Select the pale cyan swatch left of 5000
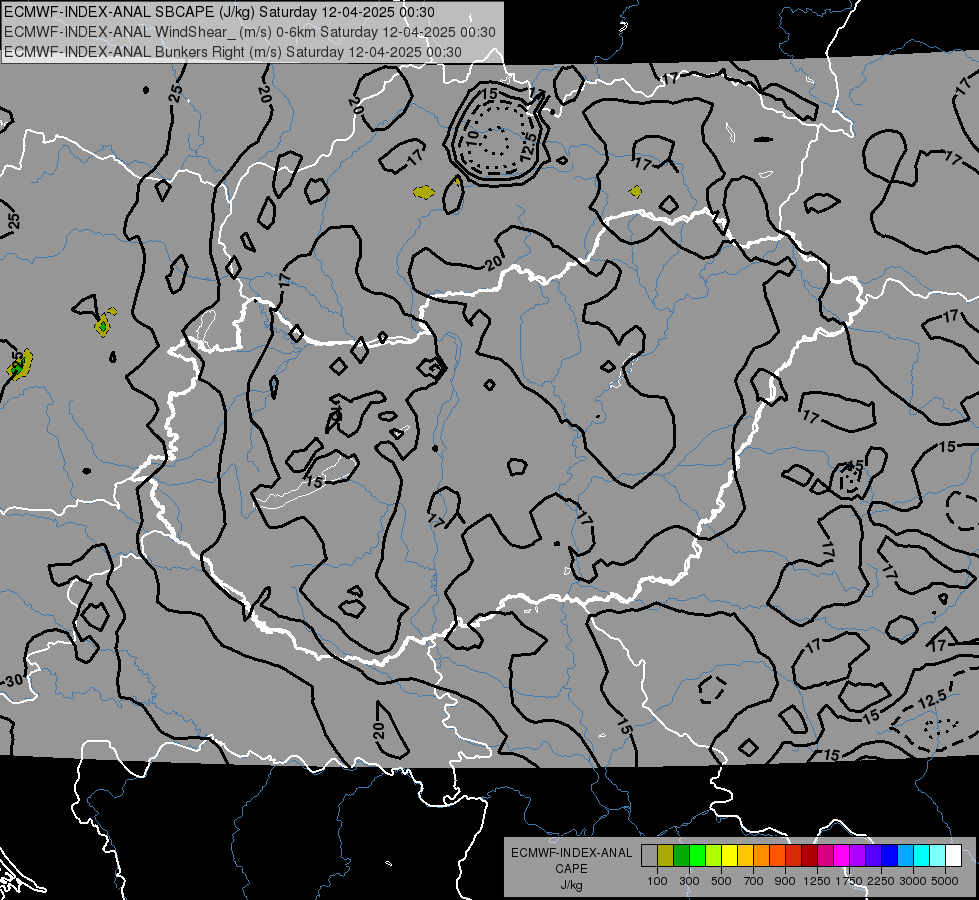 tap(938, 855)
